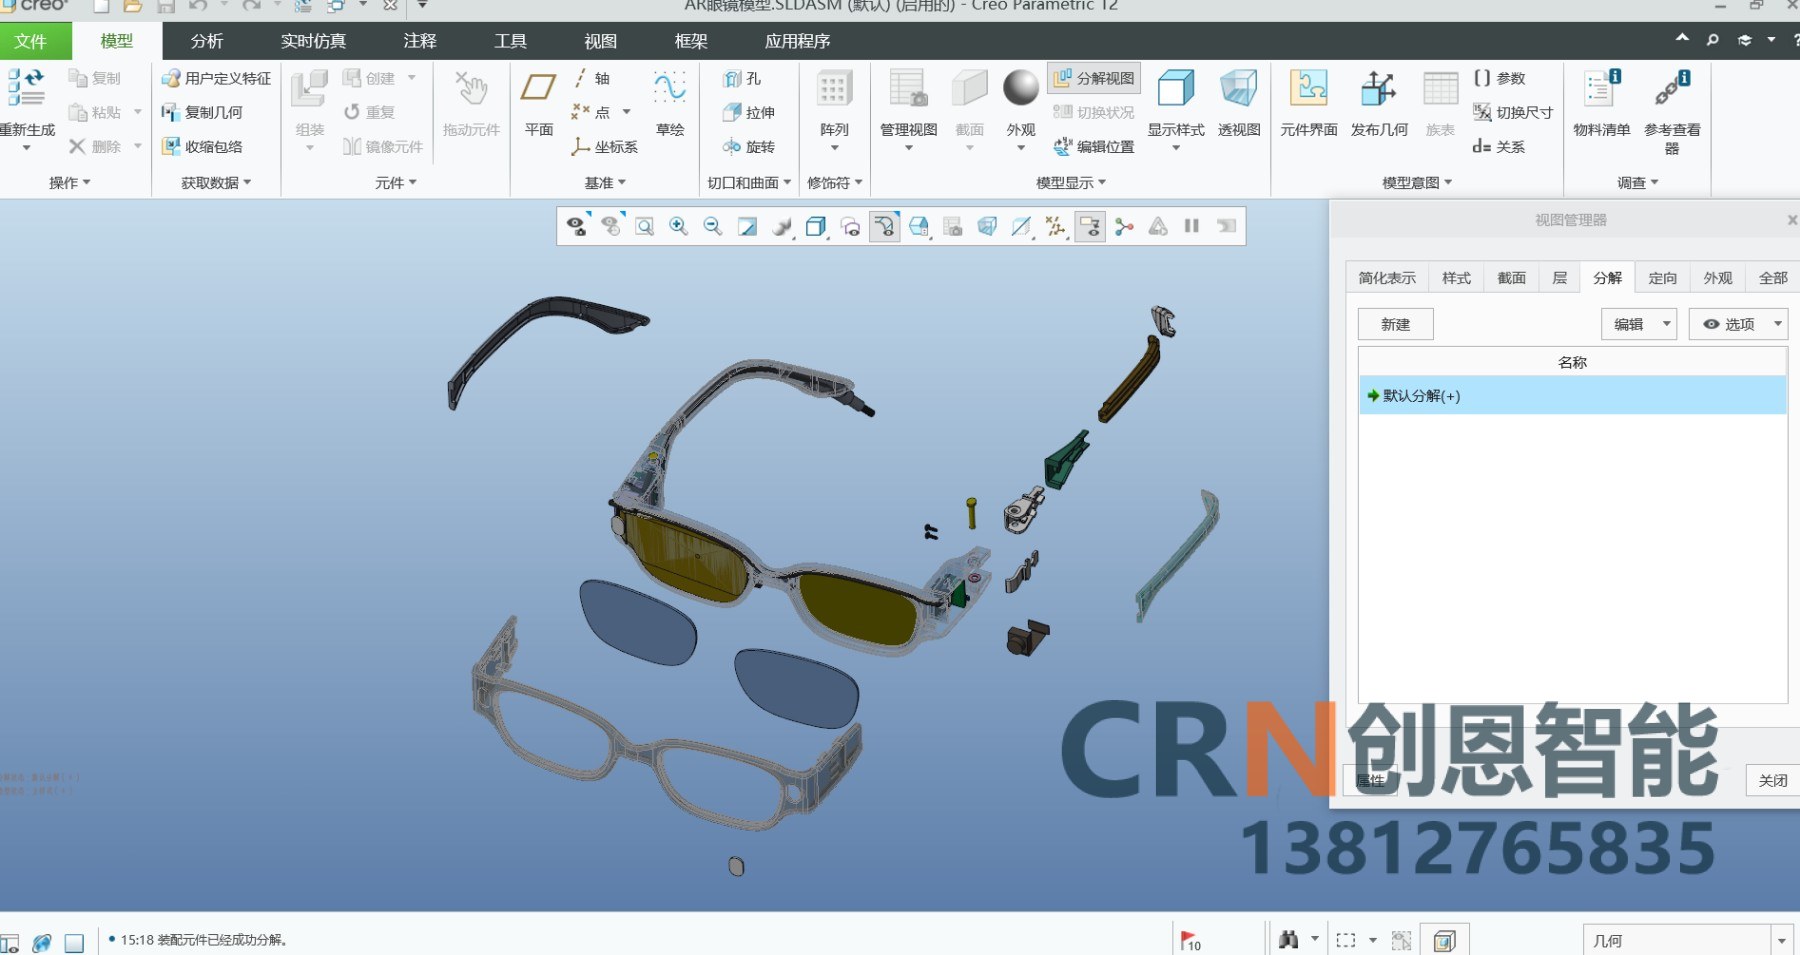Open the Simplified Rep (简化表示) tab
This screenshot has height=955, width=1800.
(x=1387, y=278)
